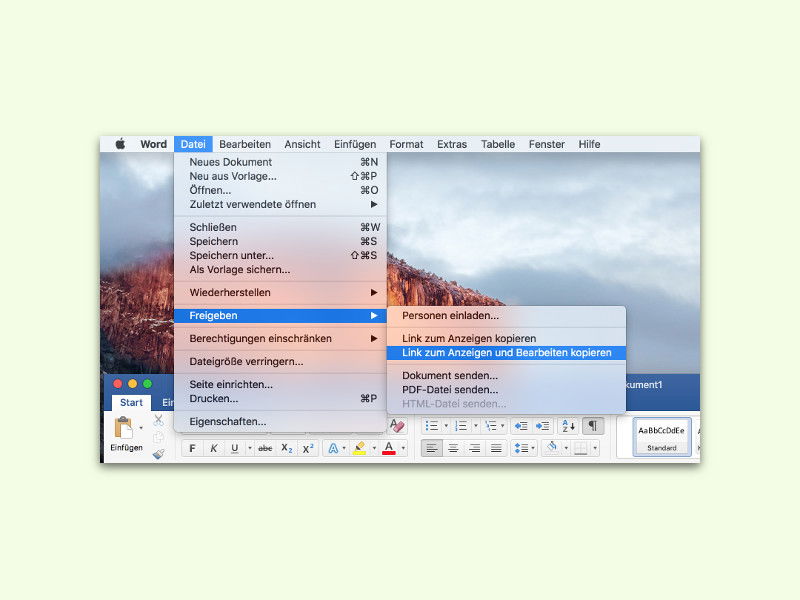Open the borders dropdown arrow
The image size is (800, 600).
pos(595,448)
